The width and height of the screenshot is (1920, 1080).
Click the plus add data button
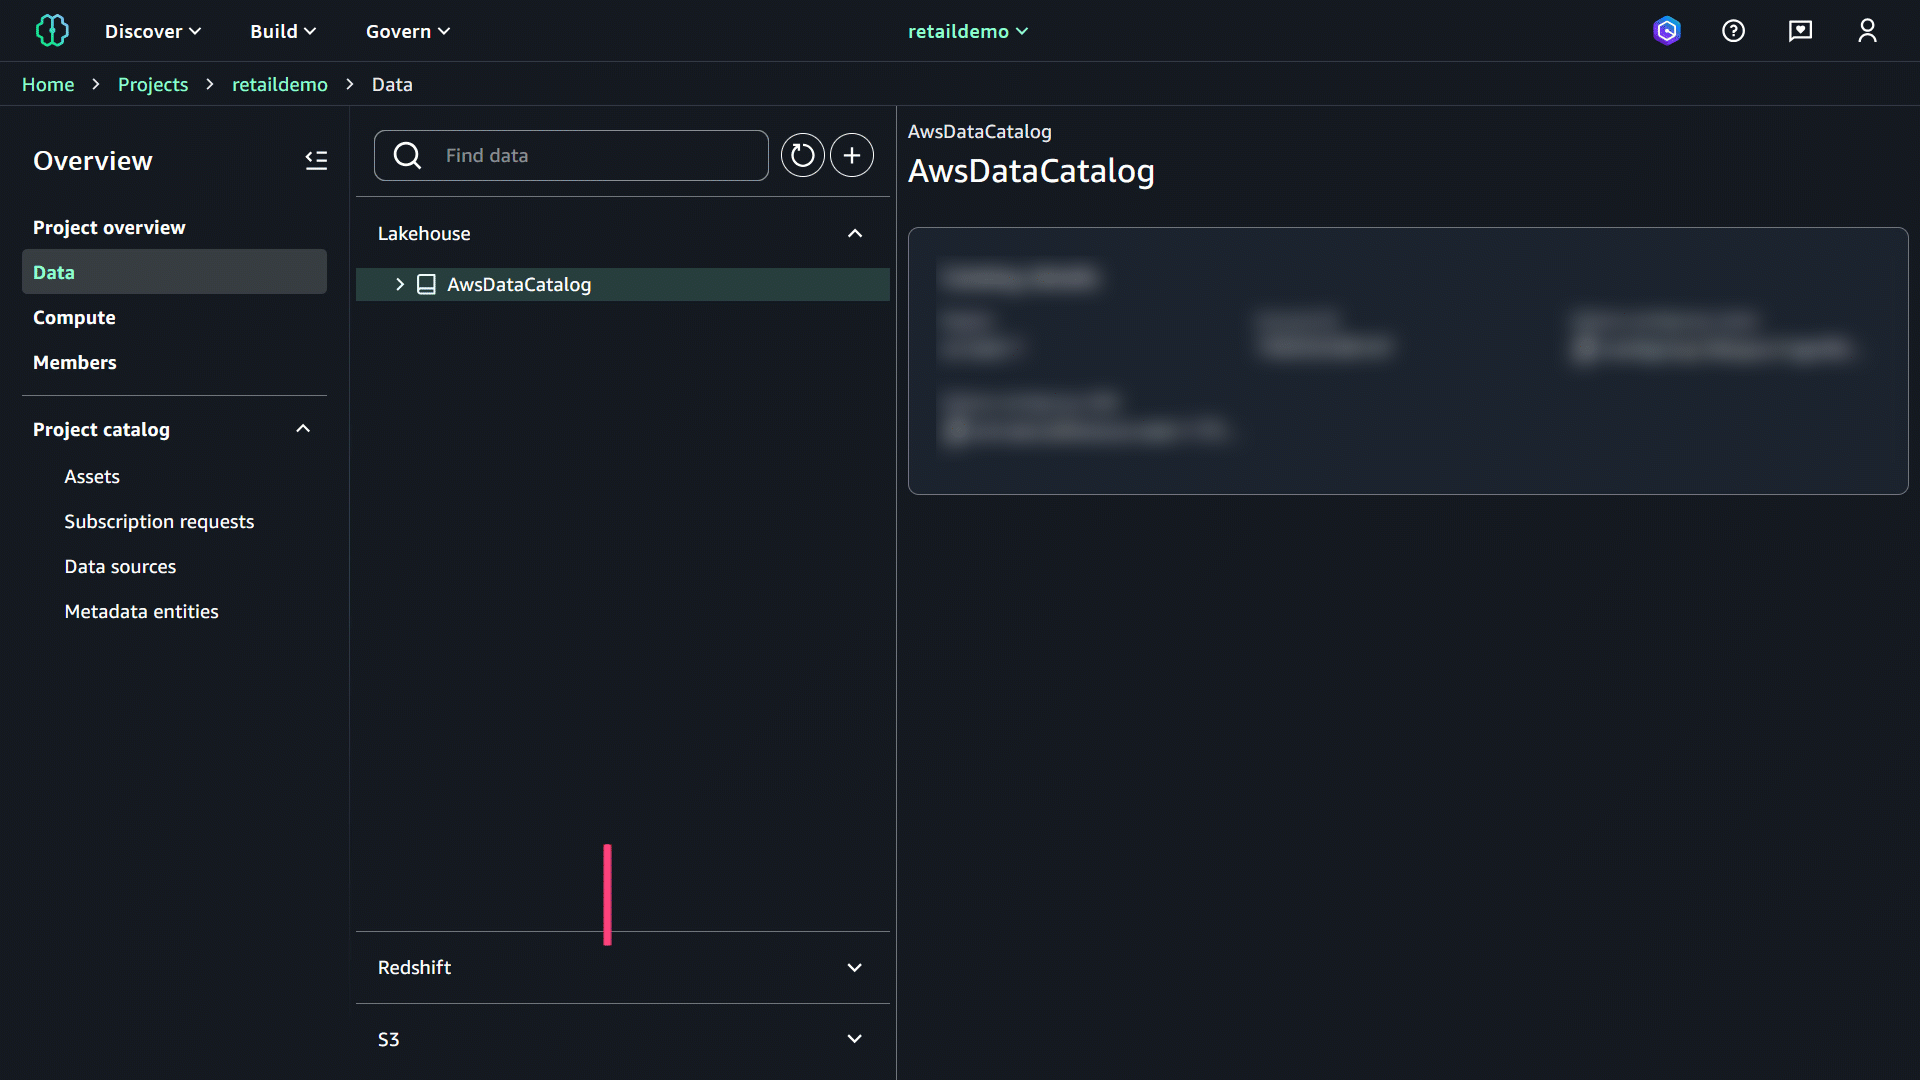(852, 155)
